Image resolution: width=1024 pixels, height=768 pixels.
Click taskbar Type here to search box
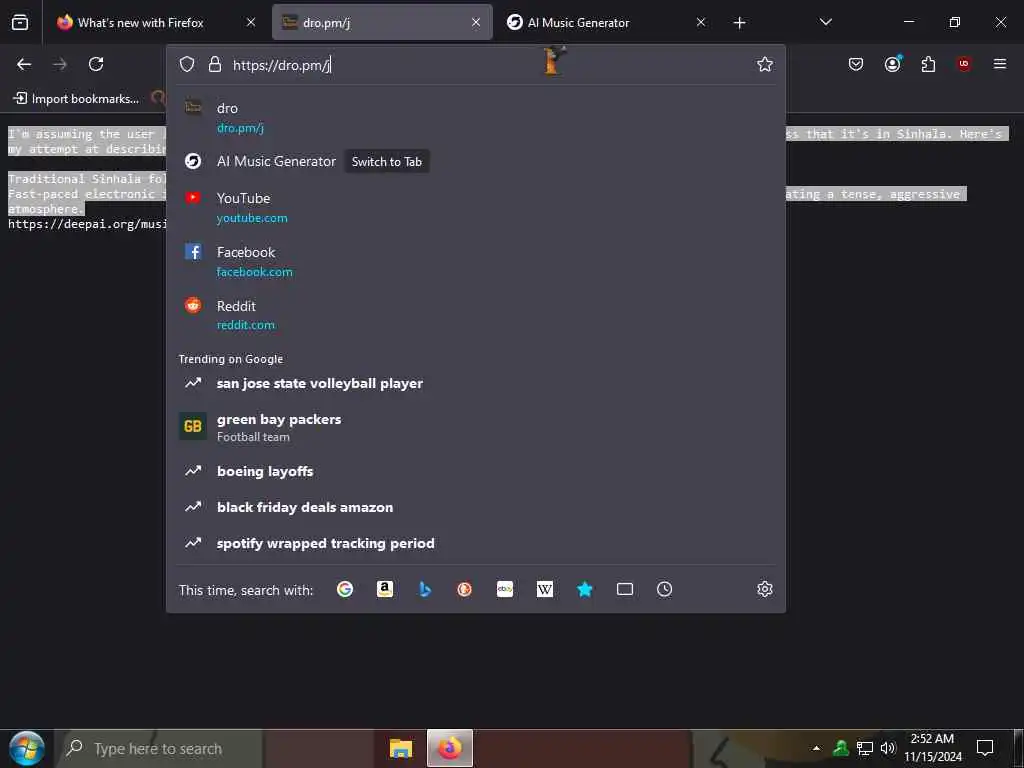[x=158, y=748]
